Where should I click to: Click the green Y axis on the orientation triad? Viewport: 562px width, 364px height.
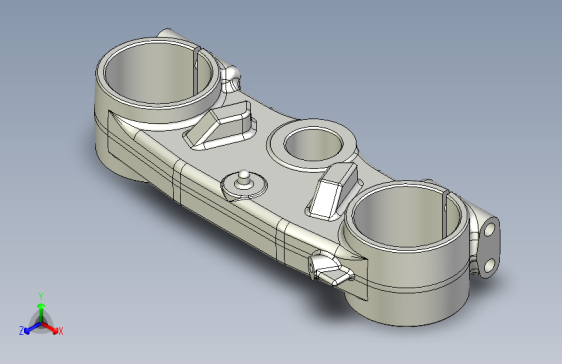click(x=41, y=312)
